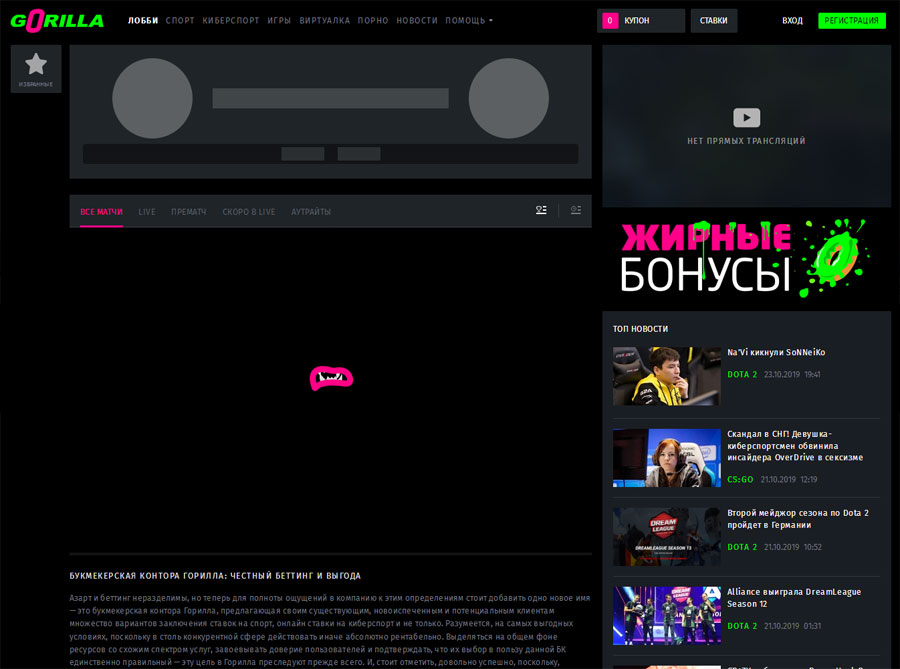Viewport: 900px width, 669px height.
Task: Open the Alliance выиграла DreamLeague article
Action: point(794,598)
